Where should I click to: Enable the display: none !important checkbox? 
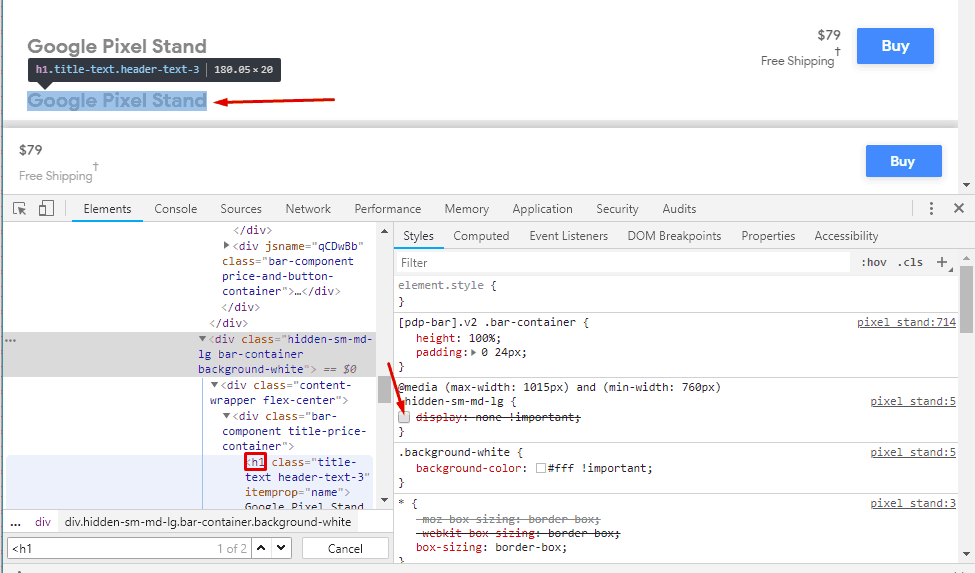(404, 417)
